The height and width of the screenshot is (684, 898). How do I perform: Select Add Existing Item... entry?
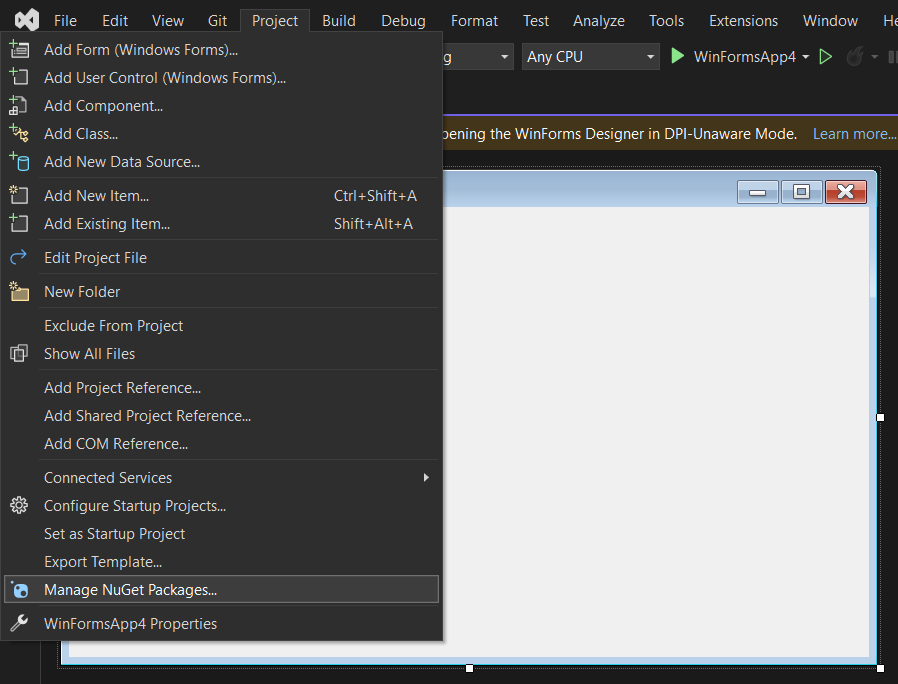pos(221,223)
